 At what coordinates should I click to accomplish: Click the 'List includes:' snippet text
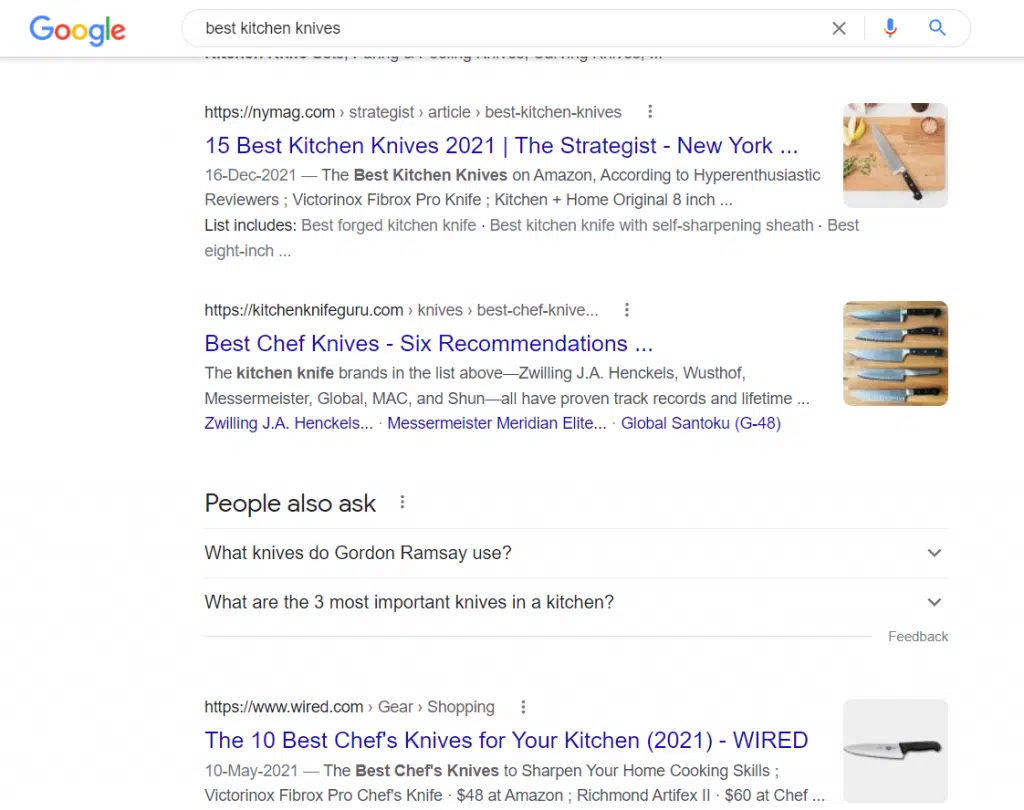pos(250,225)
